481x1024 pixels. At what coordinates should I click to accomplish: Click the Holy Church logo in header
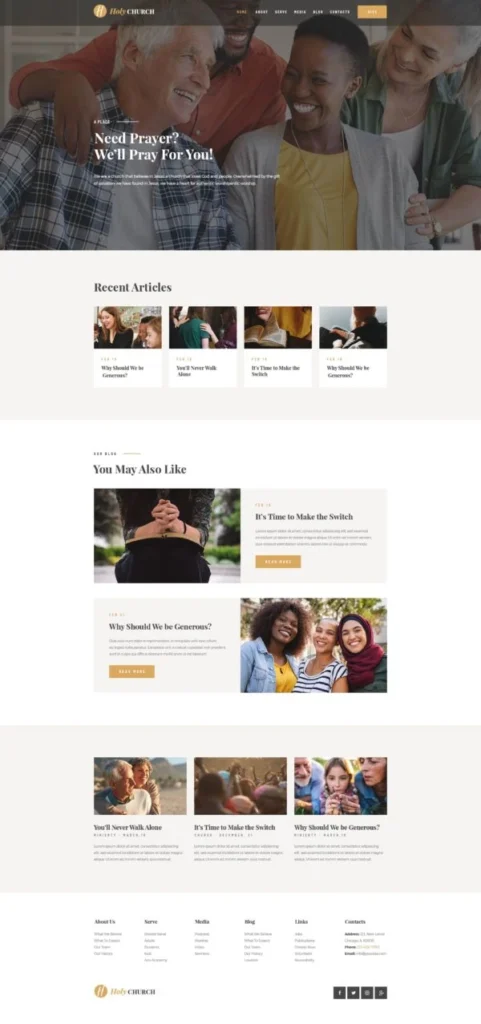[124, 11]
